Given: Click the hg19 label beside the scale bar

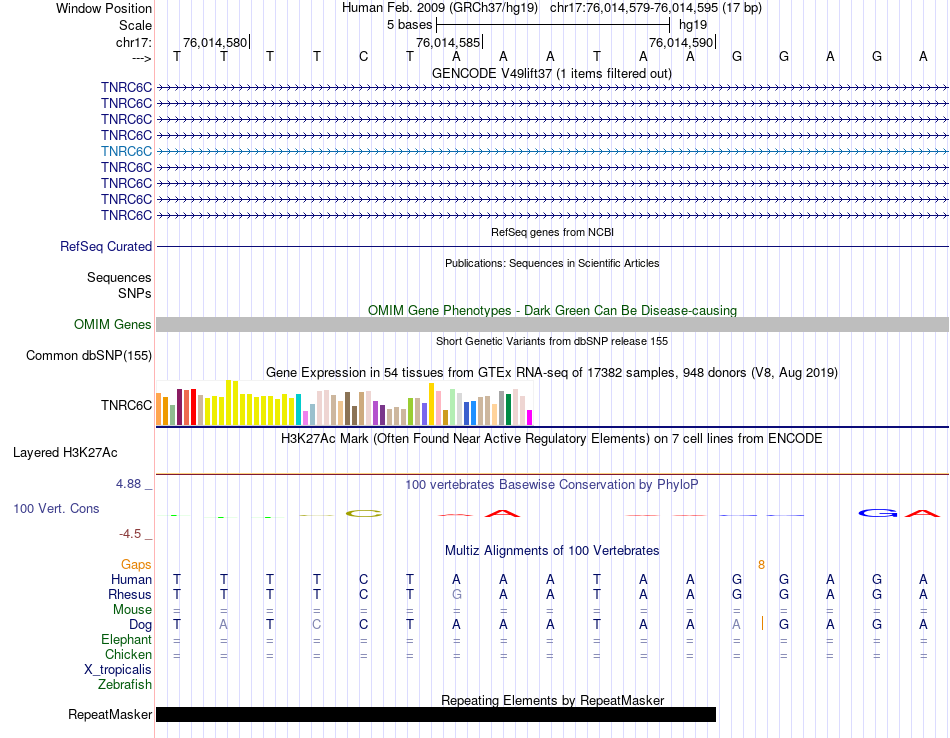Looking at the screenshot, I should pos(693,25).
